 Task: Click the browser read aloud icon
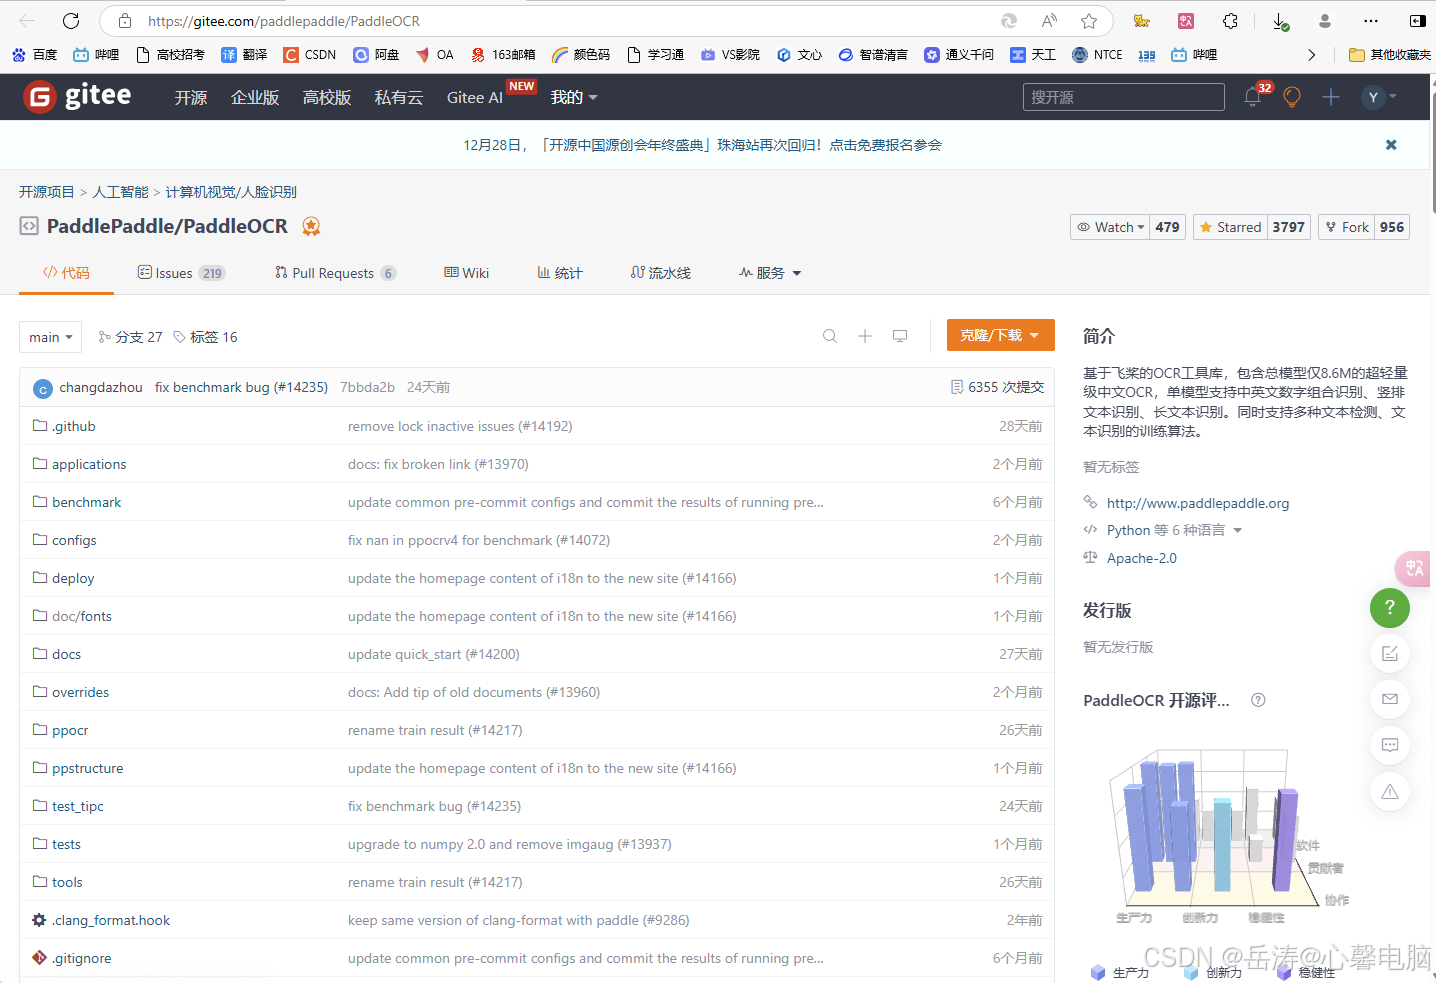coord(1049,21)
